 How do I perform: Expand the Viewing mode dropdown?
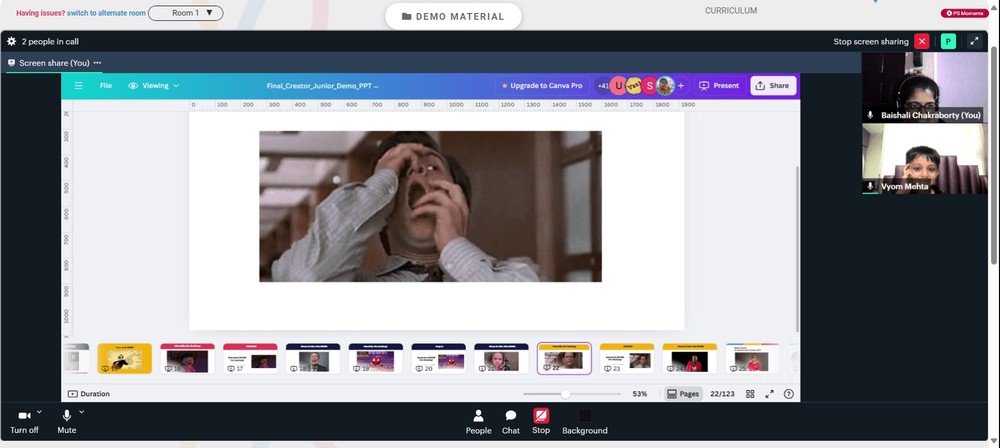point(154,86)
